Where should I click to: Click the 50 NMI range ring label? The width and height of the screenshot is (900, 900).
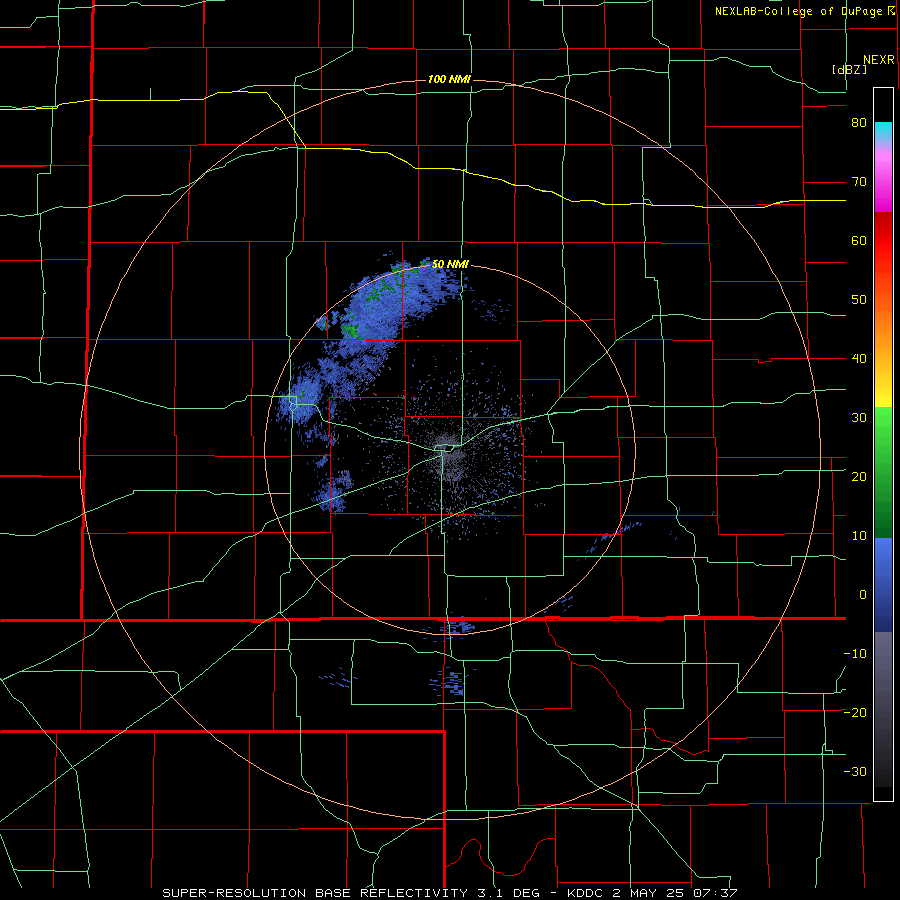tap(450, 264)
